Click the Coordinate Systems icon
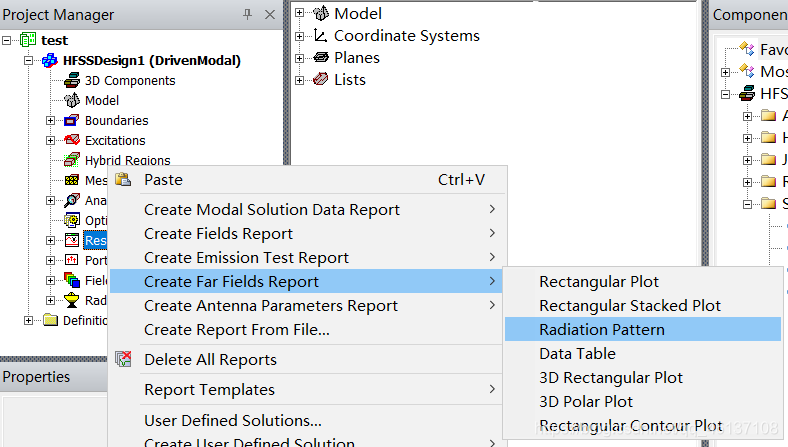Screen dimensions: 788x447 pos(321,35)
